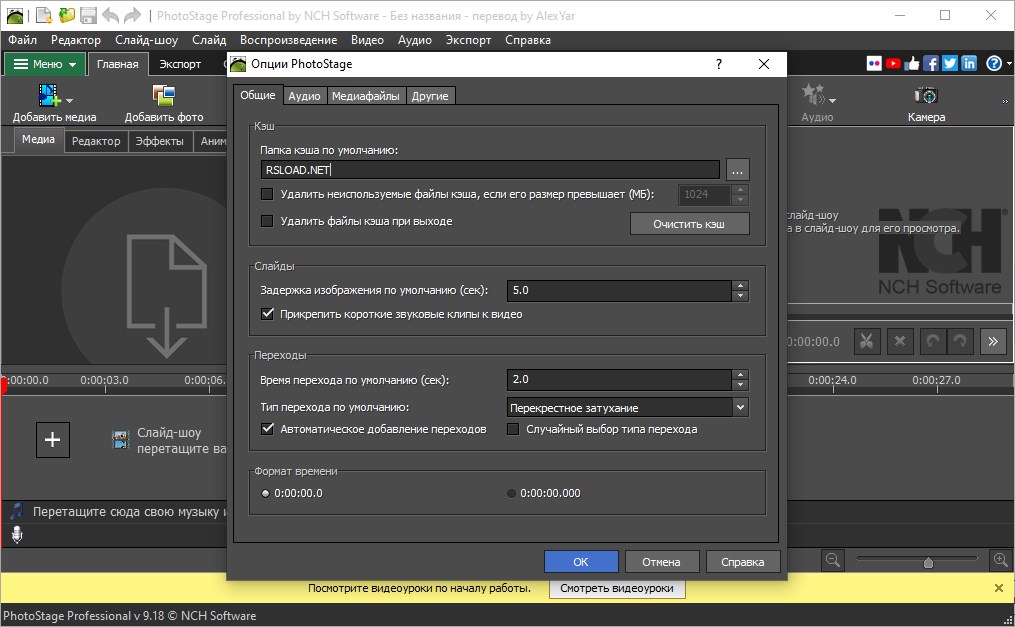Click the plus add slide box
Viewport: 1015px width, 627px height.
pyautogui.click(x=52, y=440)
